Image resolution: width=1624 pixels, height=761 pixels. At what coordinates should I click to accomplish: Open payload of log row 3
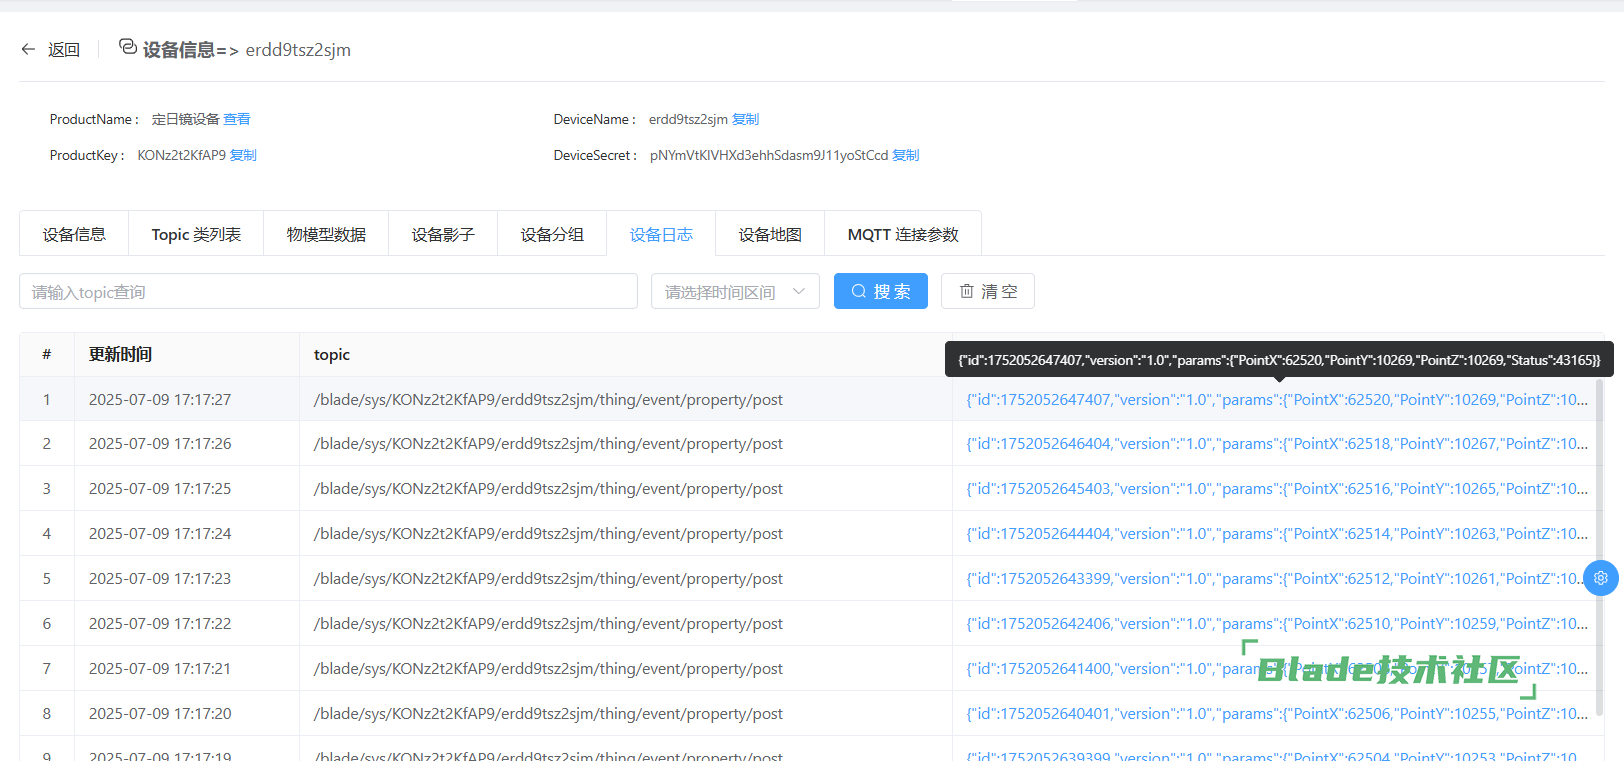tap(1276, 488)
